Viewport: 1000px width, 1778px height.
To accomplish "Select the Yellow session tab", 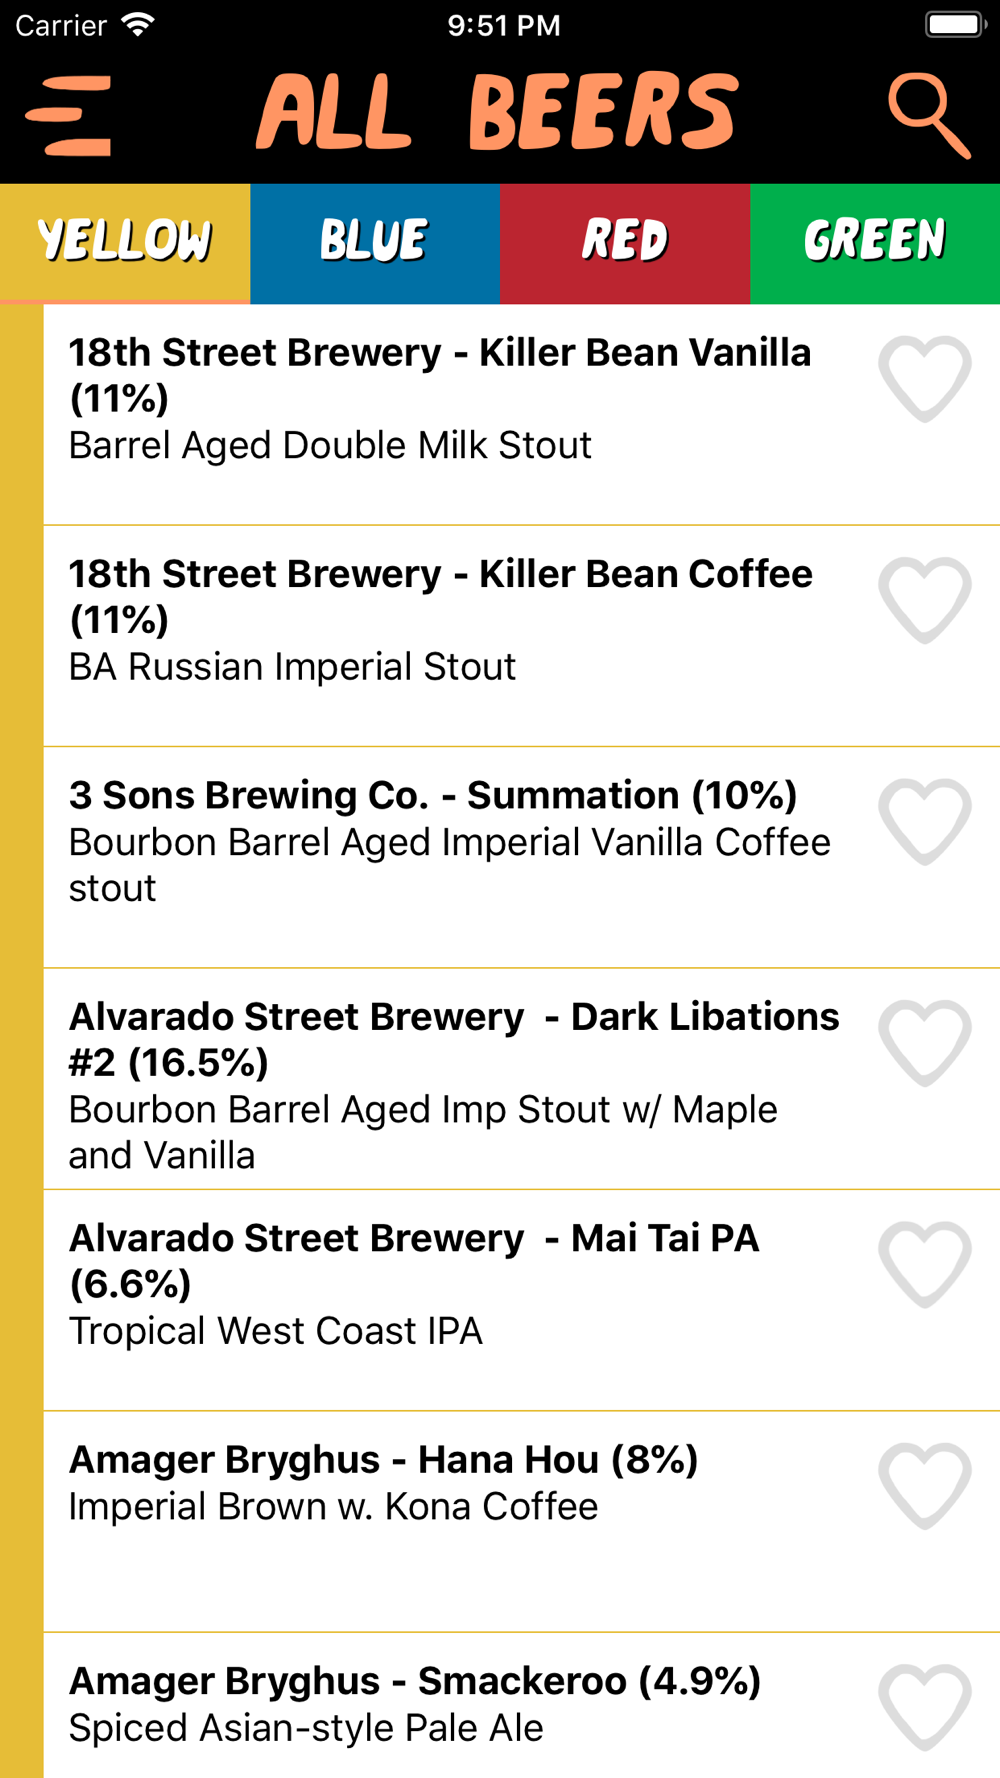I will click(125, 243).
